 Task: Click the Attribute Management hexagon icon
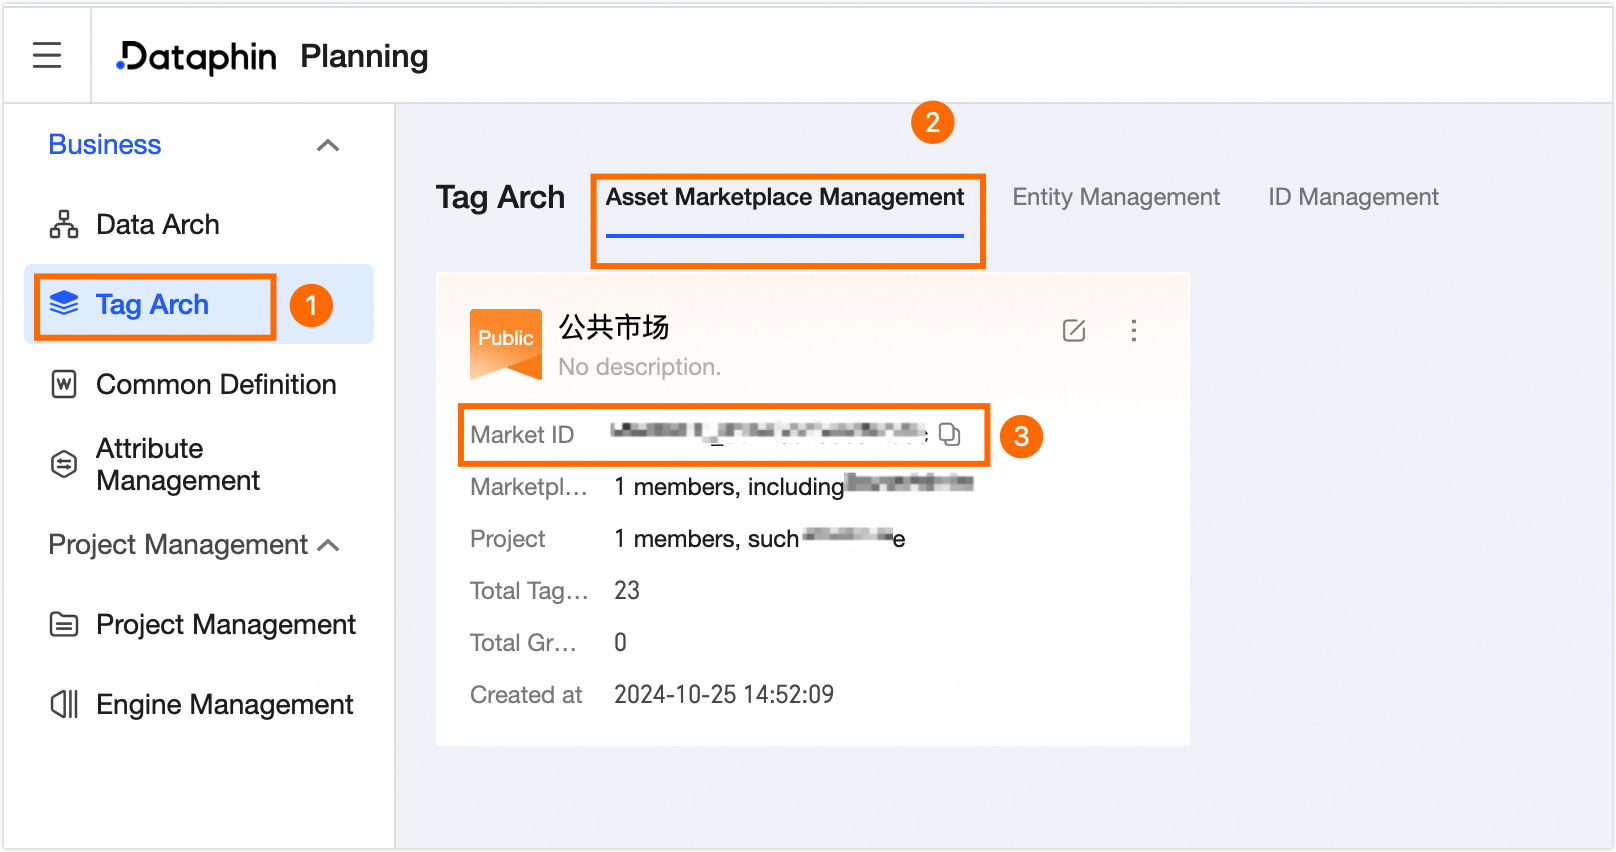click(64, 464)
